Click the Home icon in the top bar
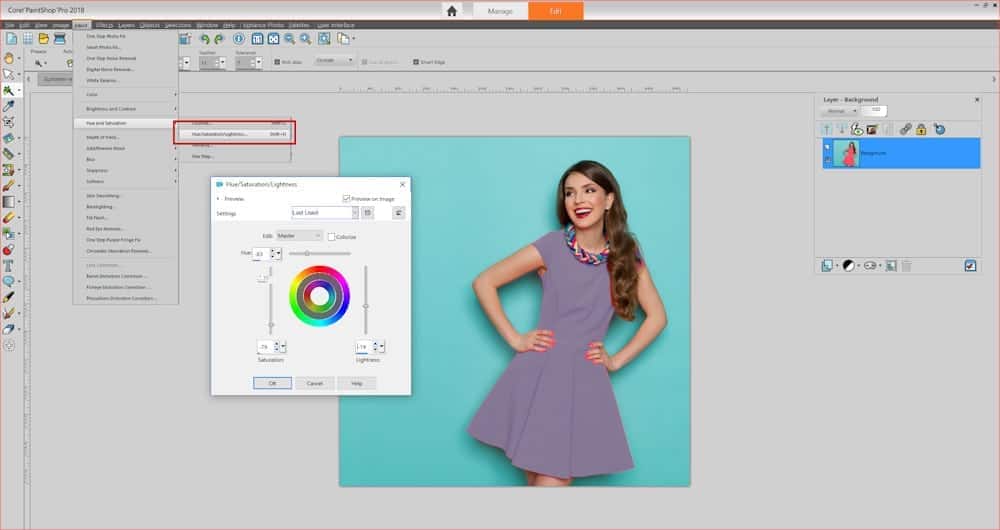The width and height of the screenshot is (1000, 530). pyautogui.click(x=452, y=11)
